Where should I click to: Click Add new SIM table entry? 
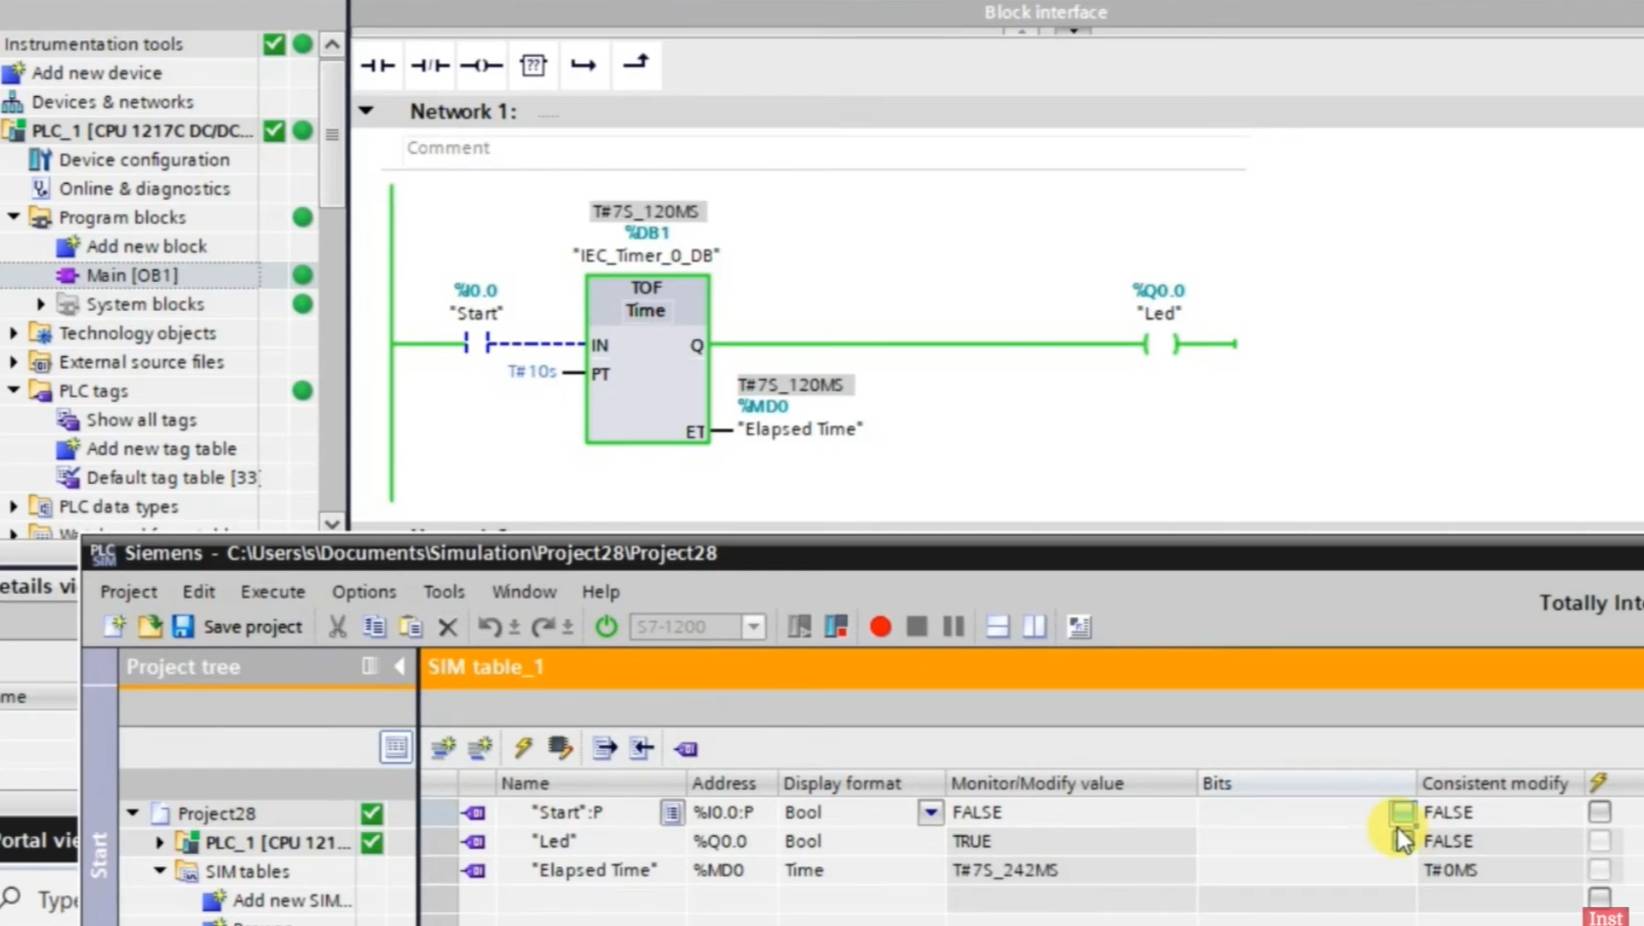pos(291,900)
